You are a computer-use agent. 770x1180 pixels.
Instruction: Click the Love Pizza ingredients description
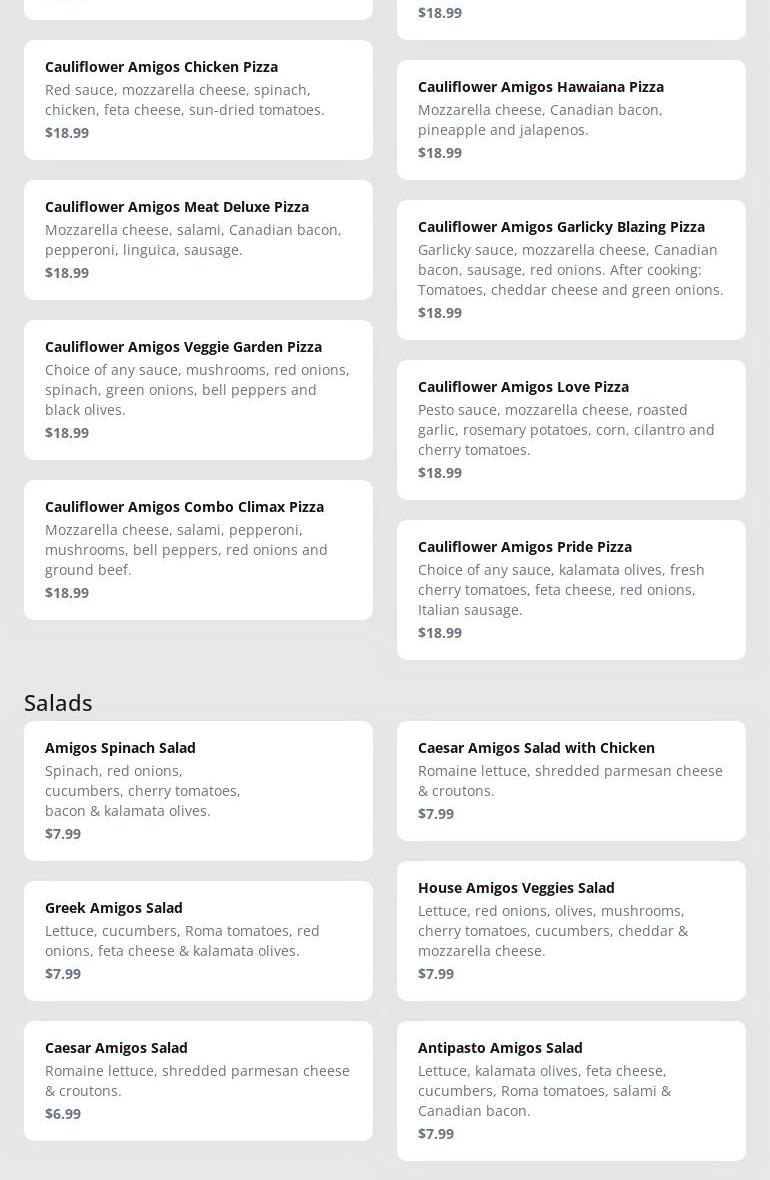(566, 430)
